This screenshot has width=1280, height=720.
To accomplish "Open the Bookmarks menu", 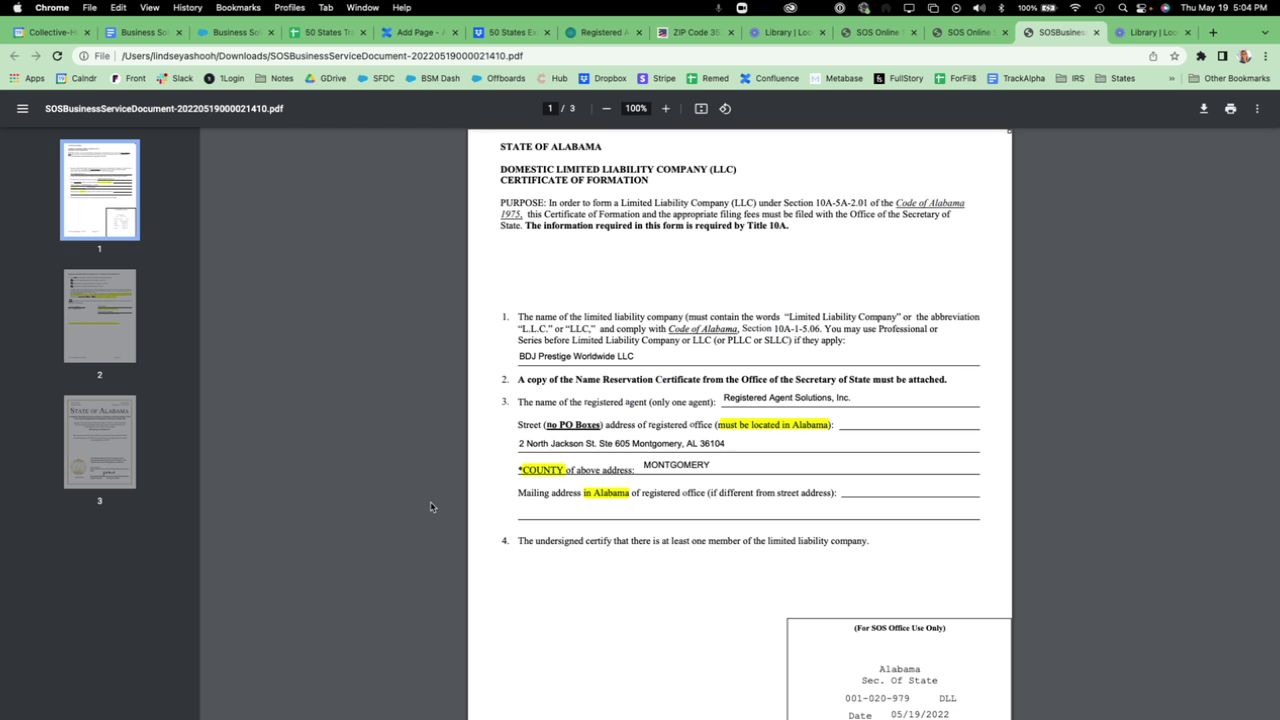I will 238,7.
